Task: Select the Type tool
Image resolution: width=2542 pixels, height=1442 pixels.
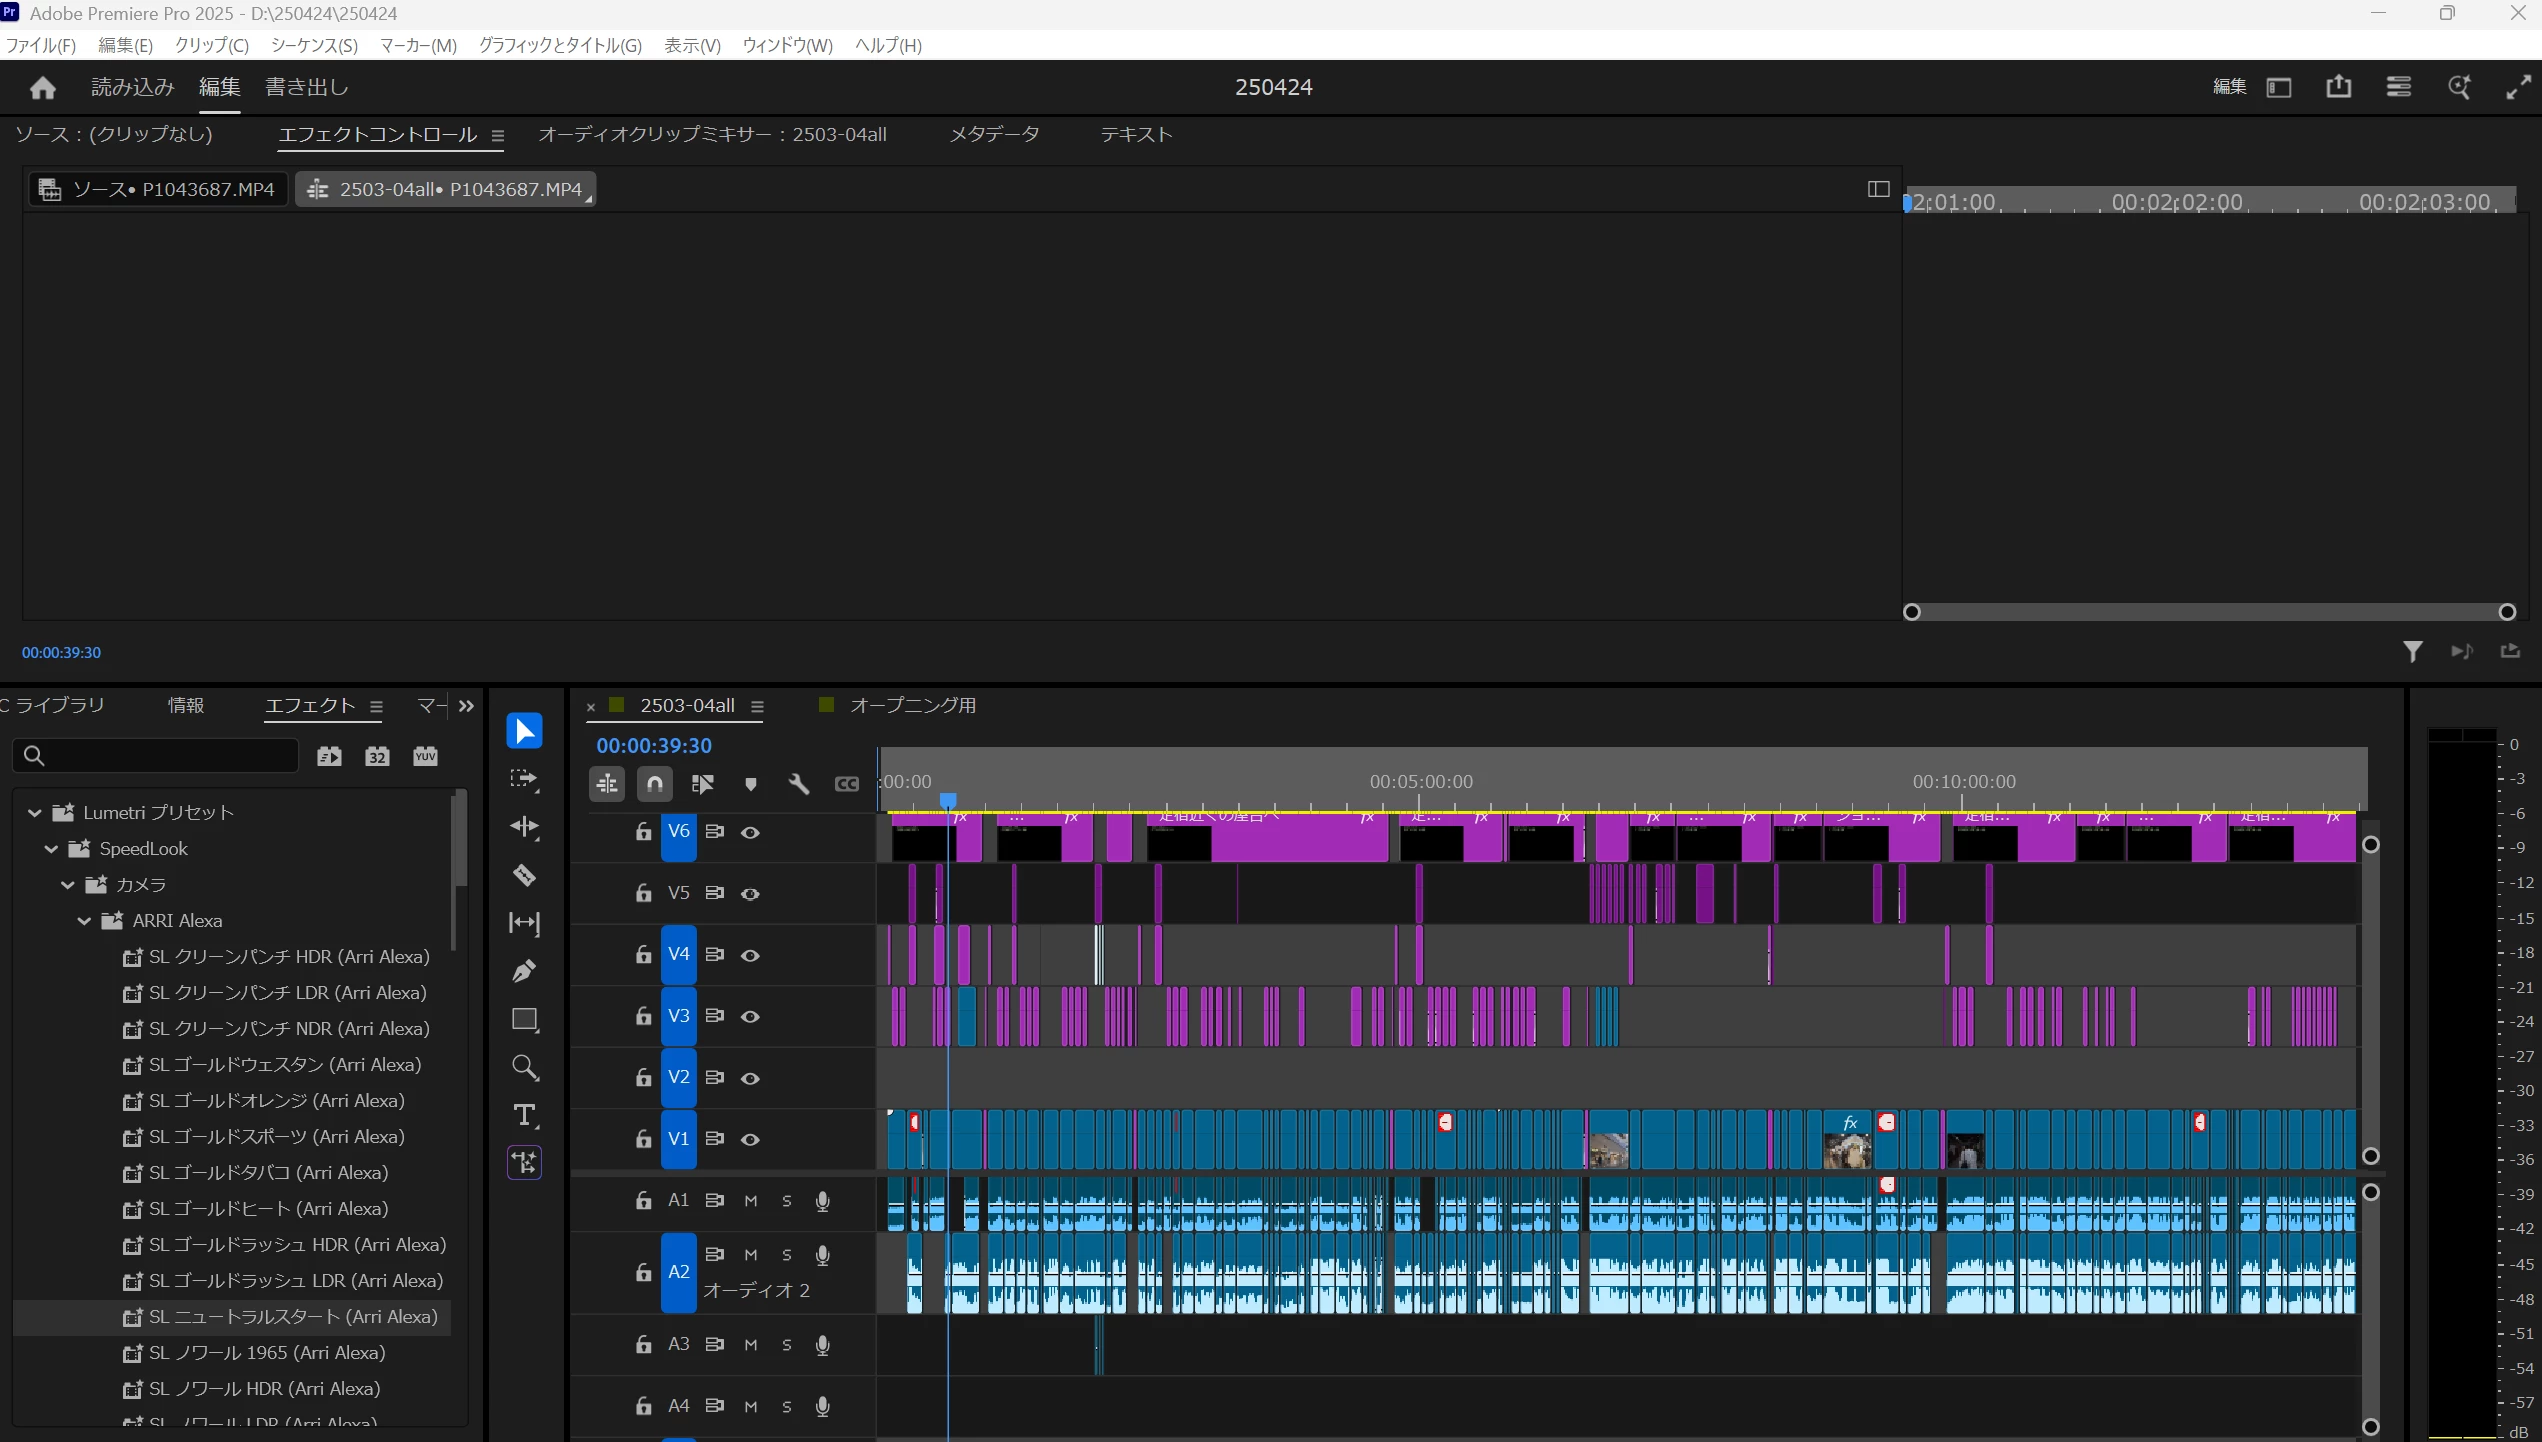Action: [524, 1114]
